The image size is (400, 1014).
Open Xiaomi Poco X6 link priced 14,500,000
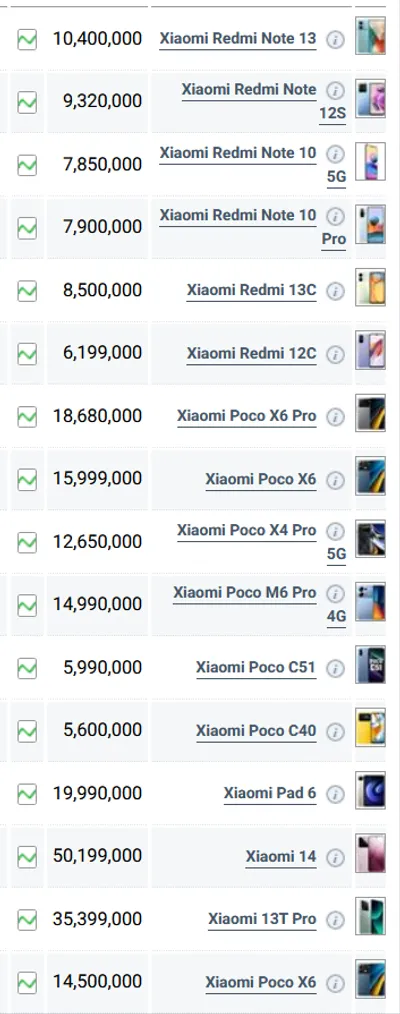261,984
